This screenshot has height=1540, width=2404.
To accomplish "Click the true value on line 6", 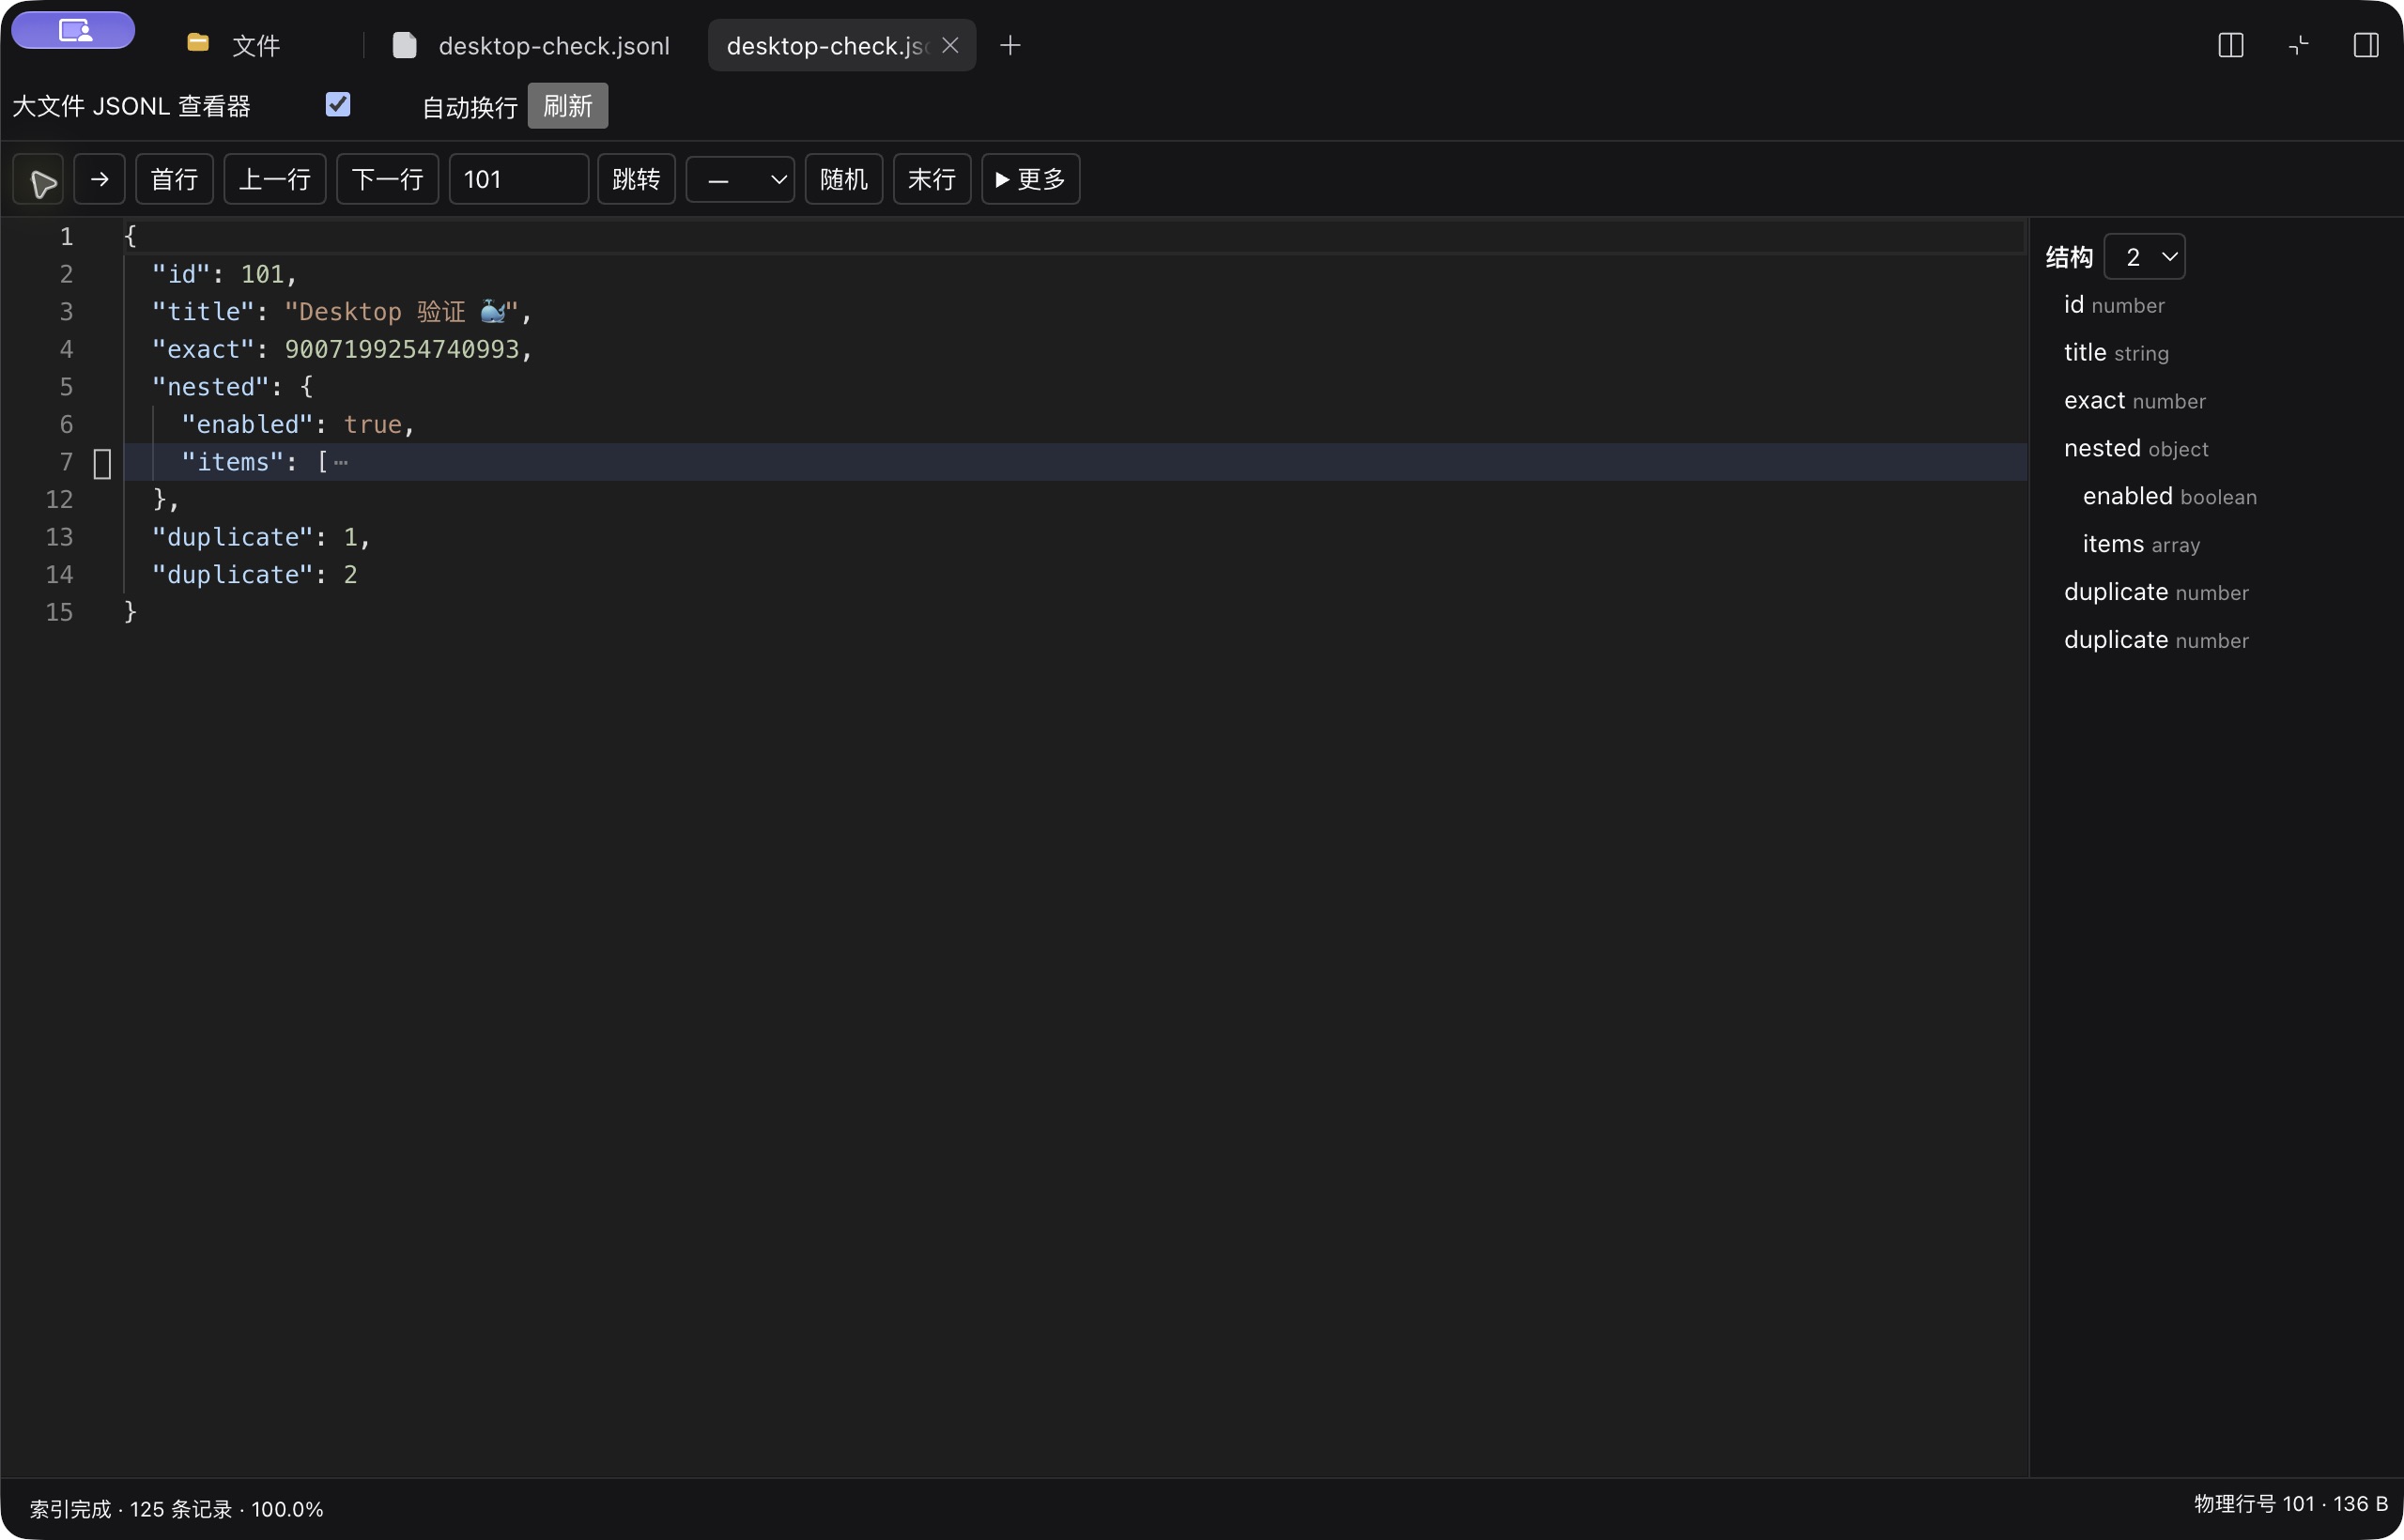I will pos(373,424).
